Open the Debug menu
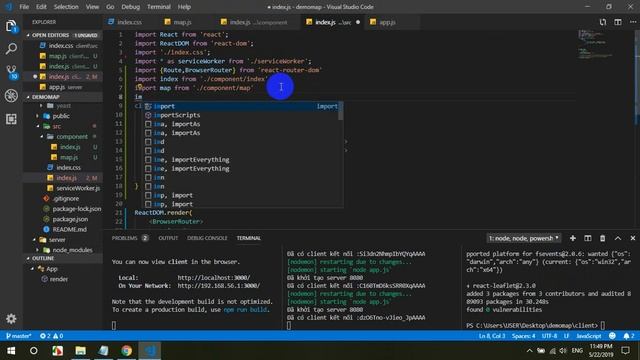 [131, 7]
